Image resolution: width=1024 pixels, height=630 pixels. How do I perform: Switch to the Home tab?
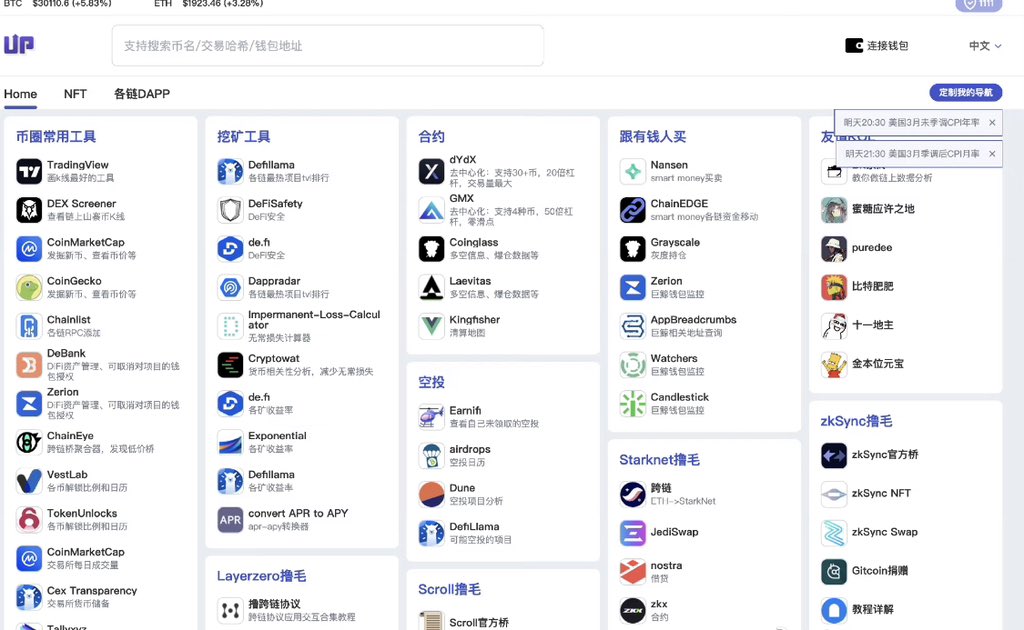[x=20, y=94]
